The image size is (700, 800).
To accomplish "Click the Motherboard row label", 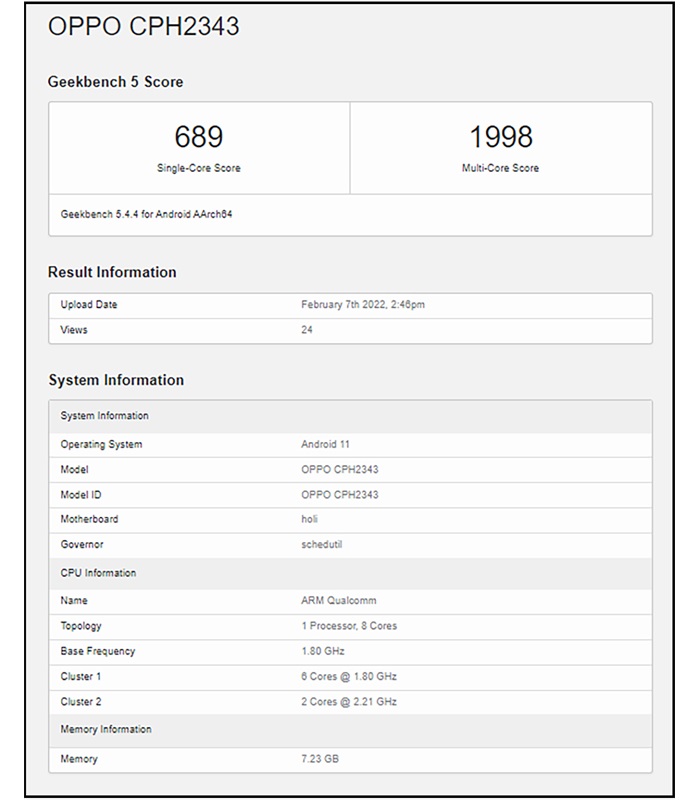I will (89, 519).
